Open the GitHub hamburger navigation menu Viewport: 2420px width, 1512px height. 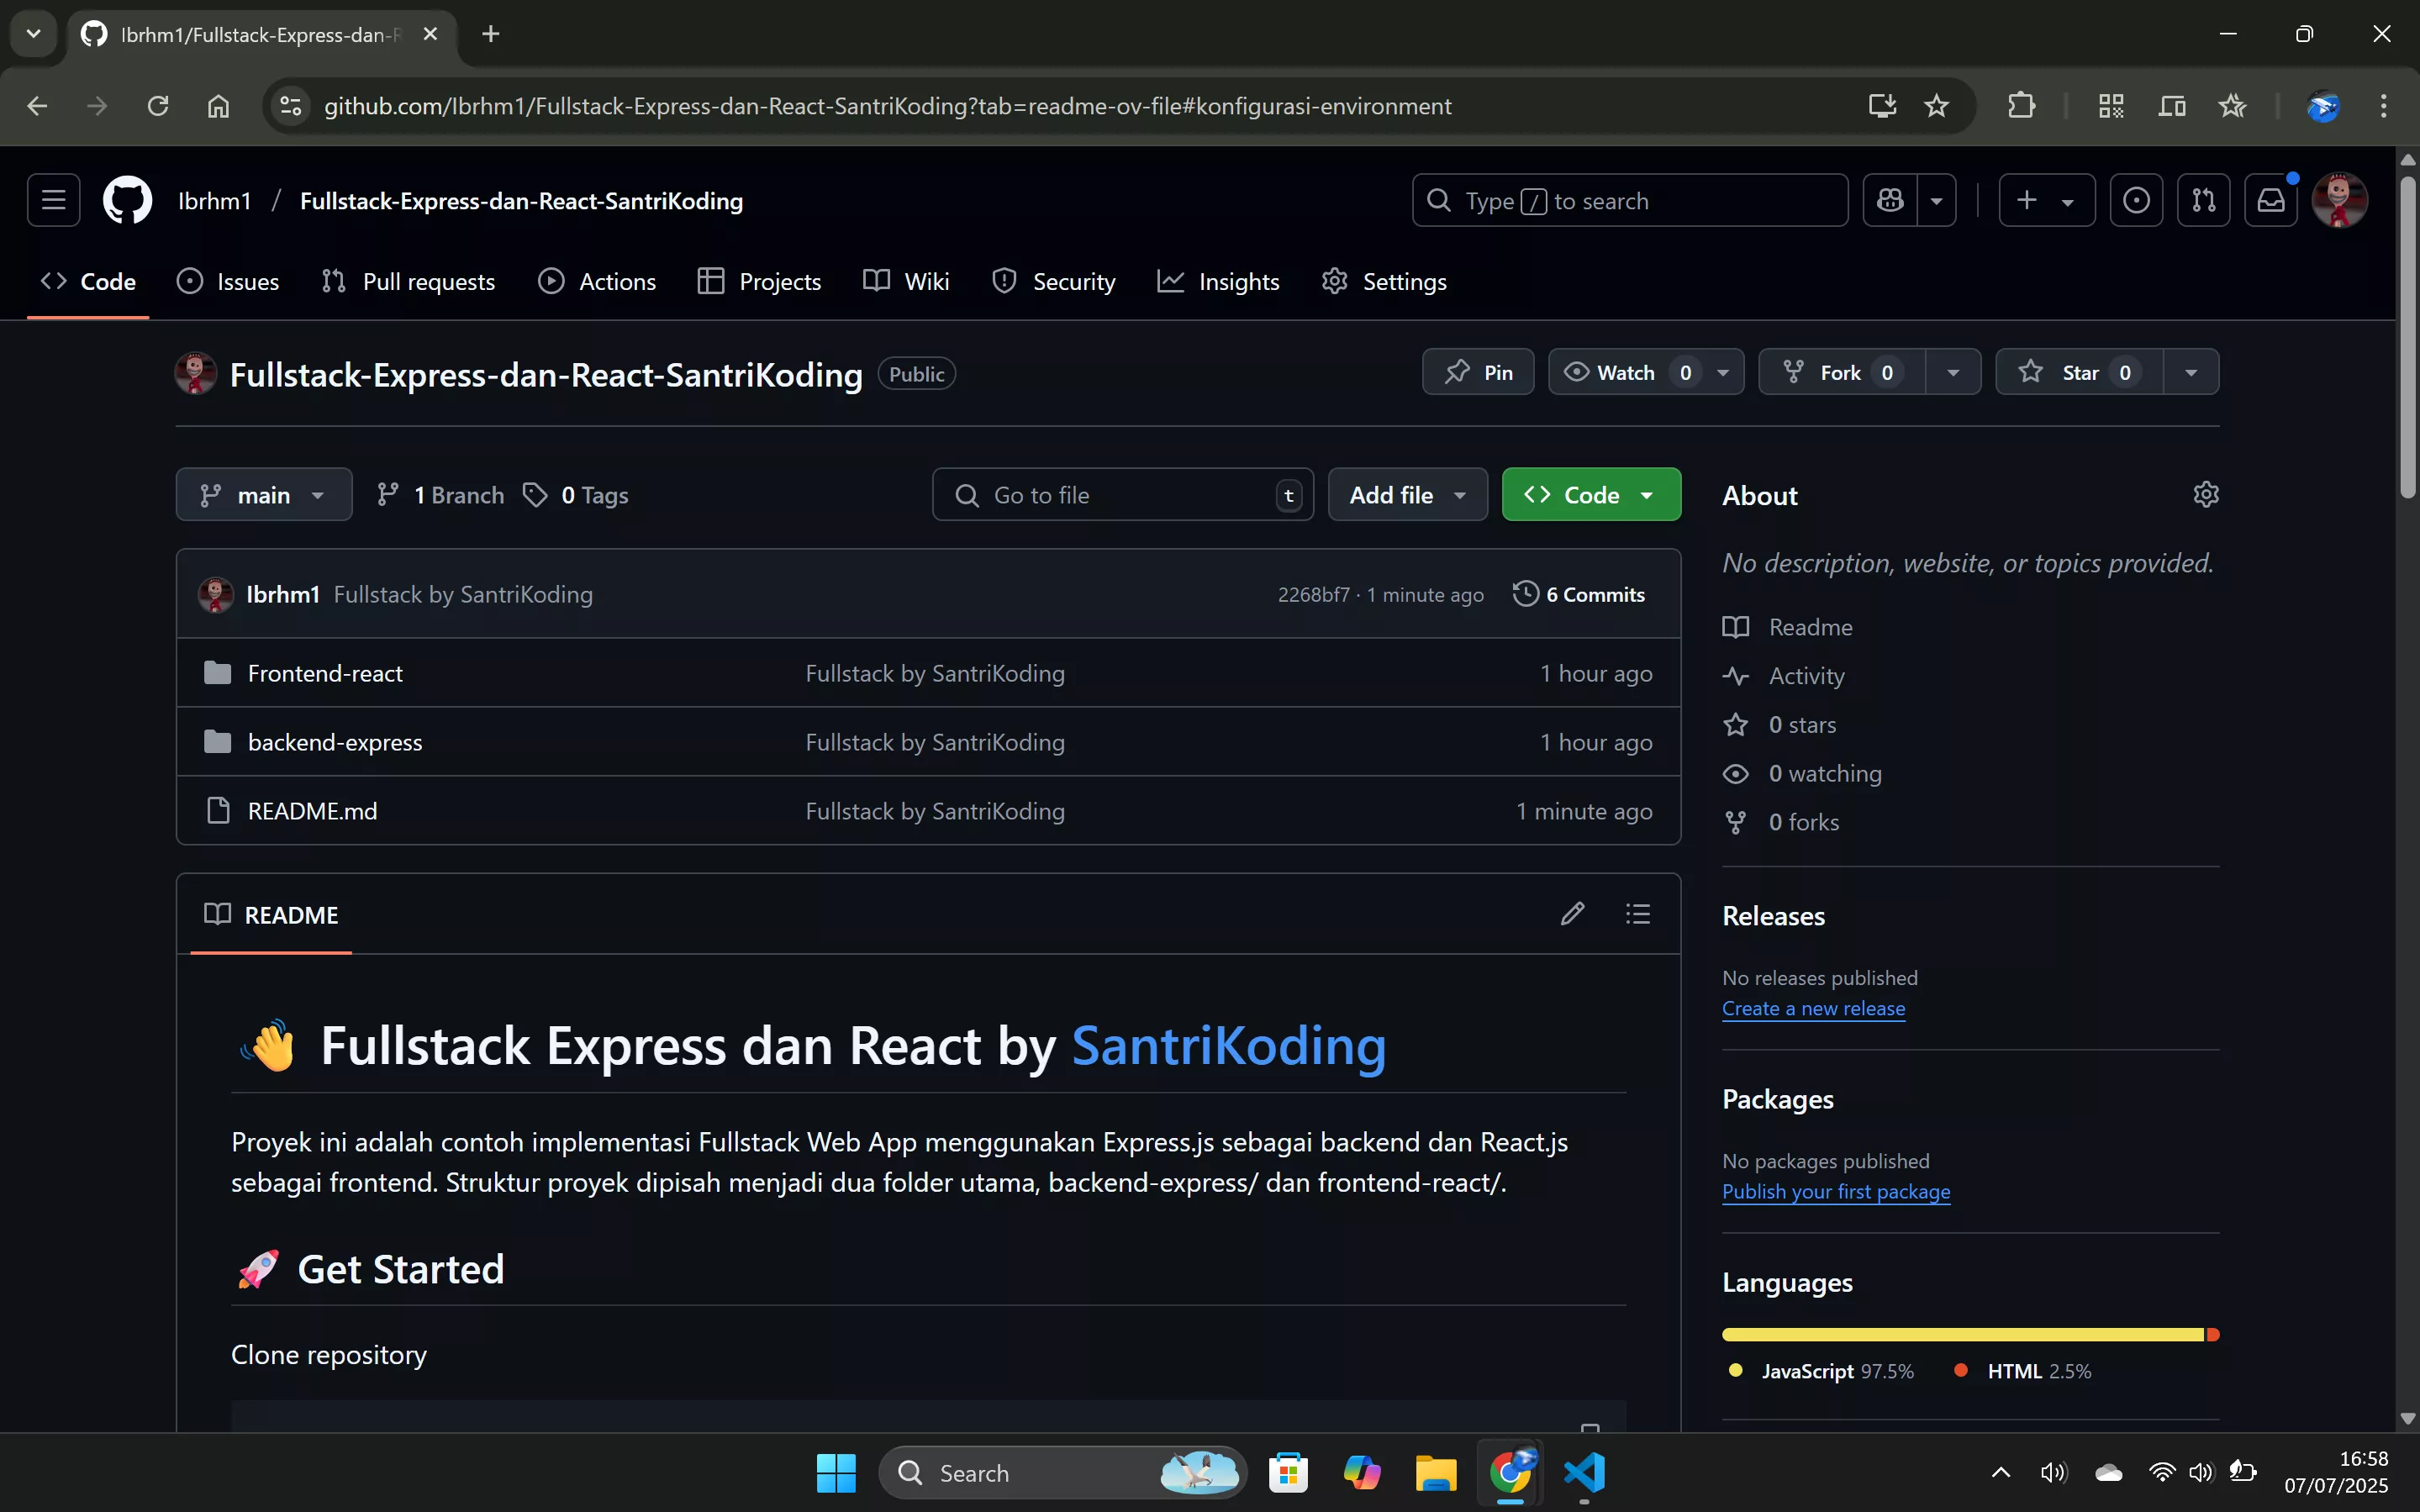point(54,200)
